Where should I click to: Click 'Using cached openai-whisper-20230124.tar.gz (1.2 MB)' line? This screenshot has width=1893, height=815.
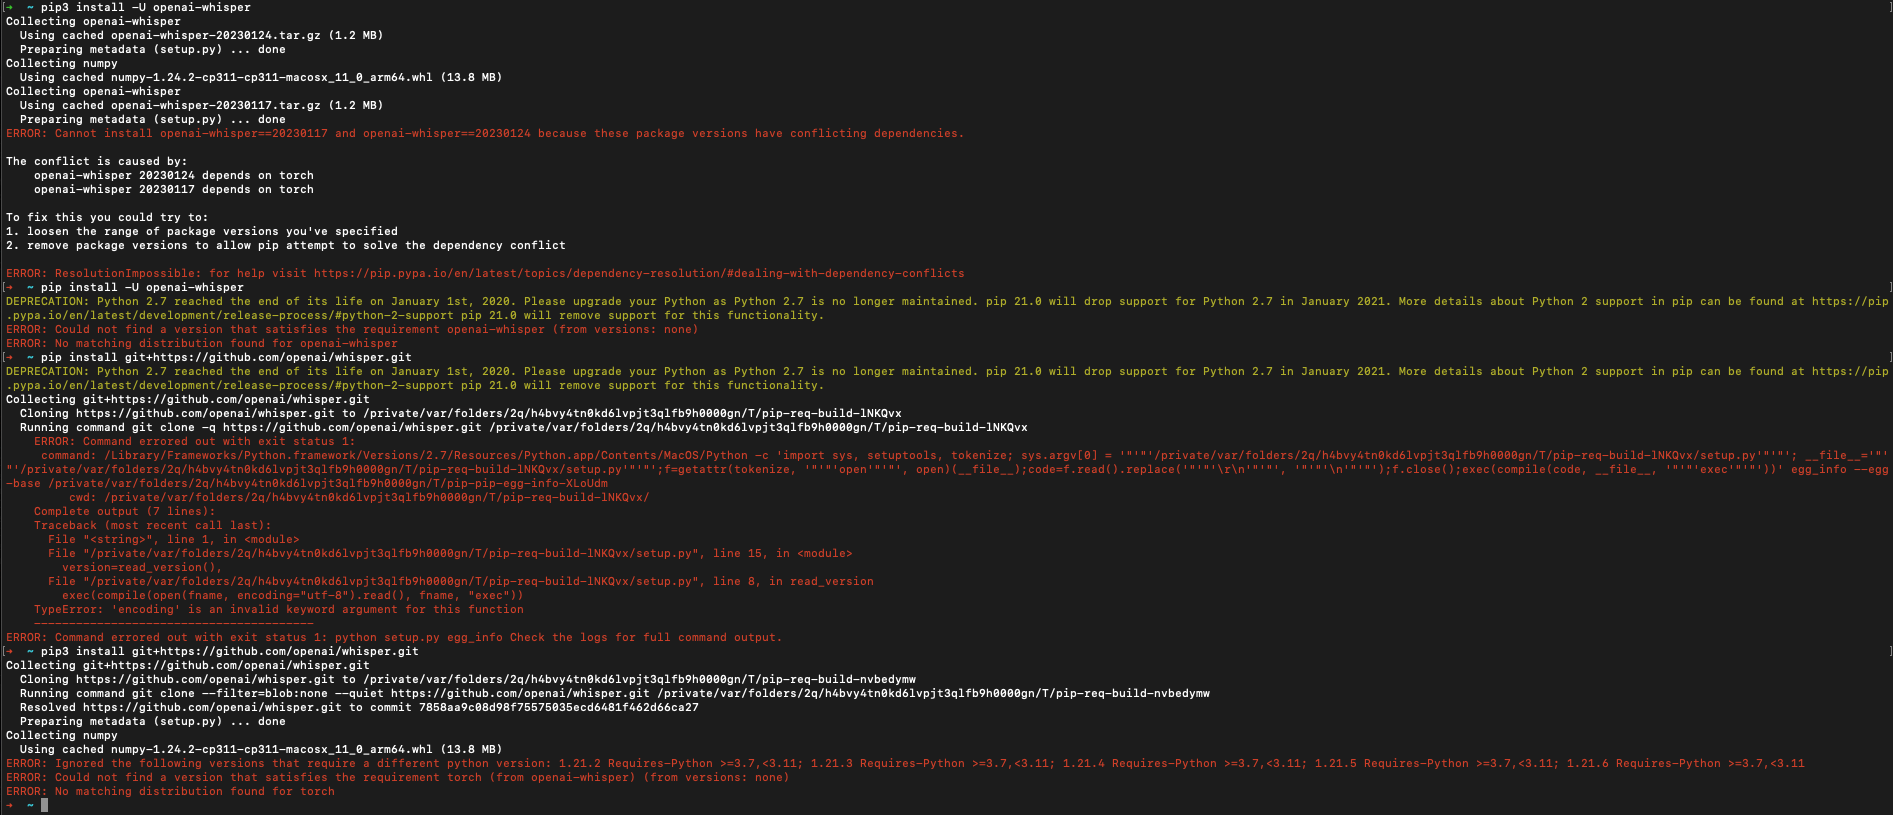click(x=201, y=35)
